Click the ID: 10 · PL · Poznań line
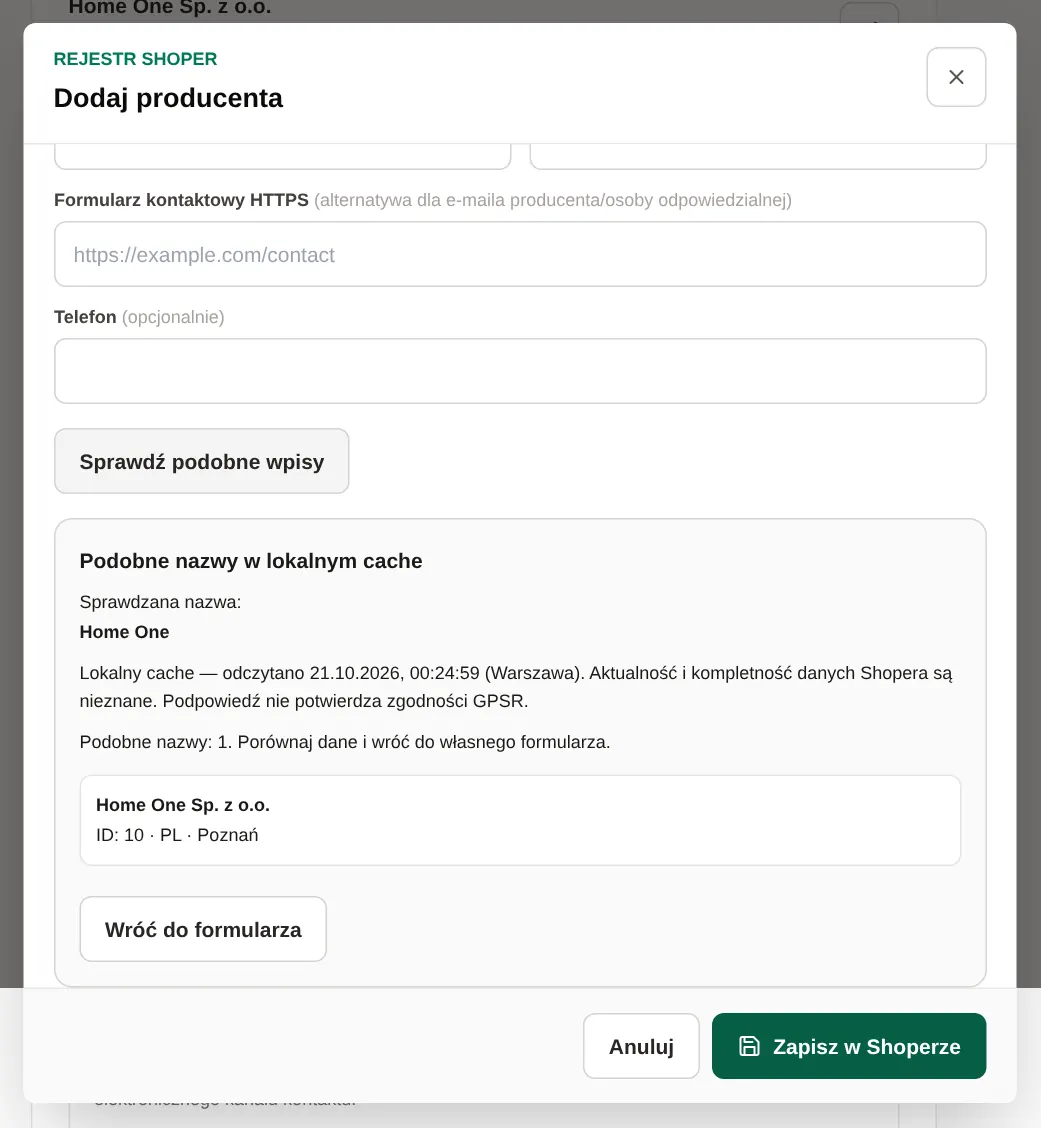 pos(177,834)
